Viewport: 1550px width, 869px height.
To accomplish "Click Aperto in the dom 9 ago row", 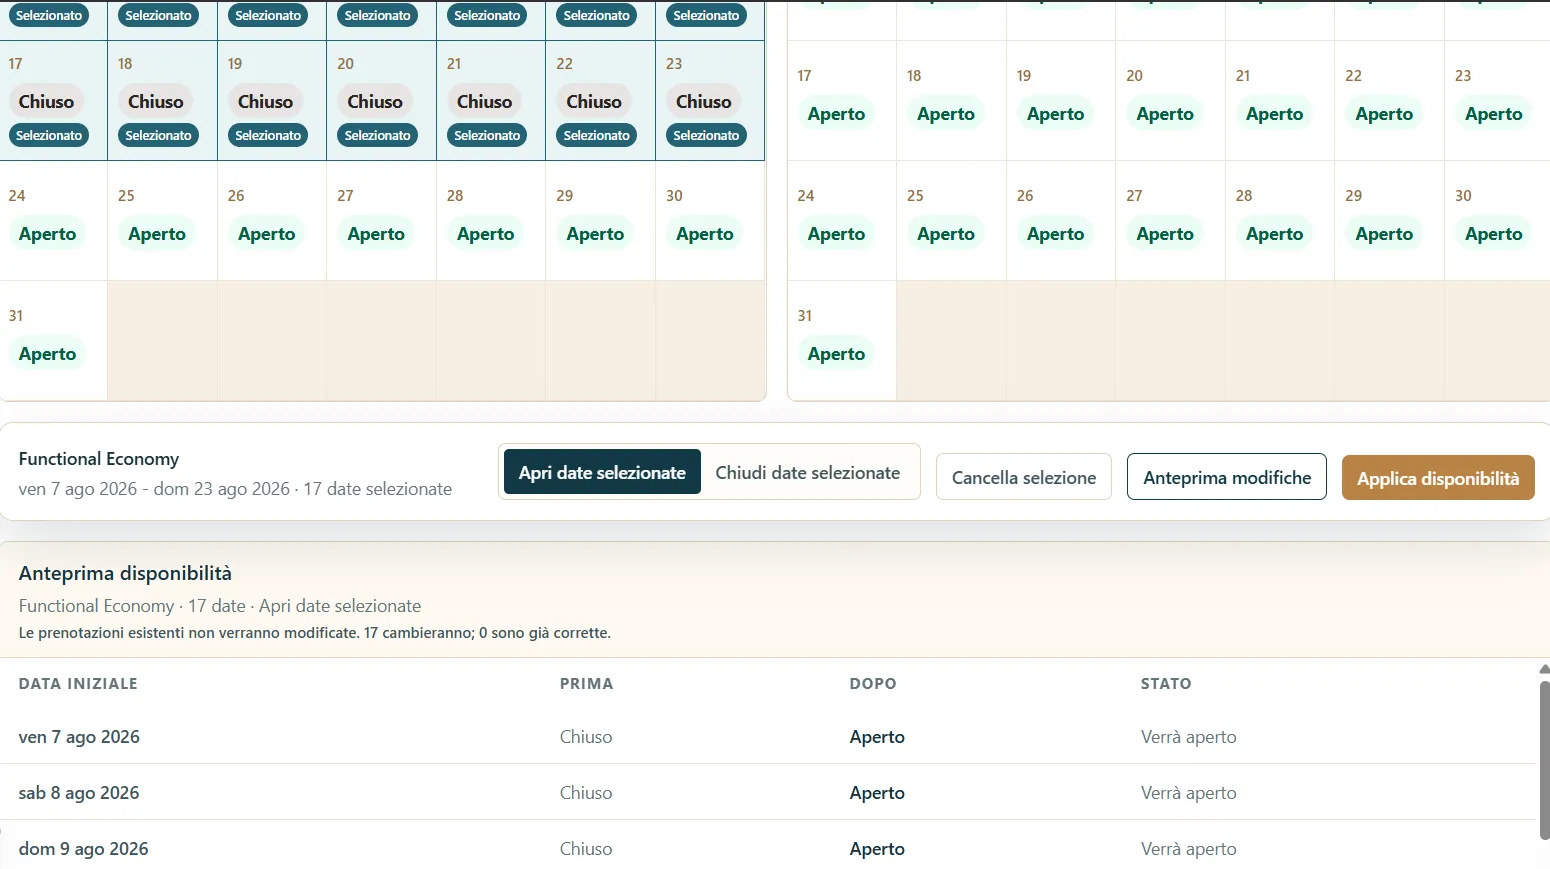I will pyautogui.click(x=877, y=849).
